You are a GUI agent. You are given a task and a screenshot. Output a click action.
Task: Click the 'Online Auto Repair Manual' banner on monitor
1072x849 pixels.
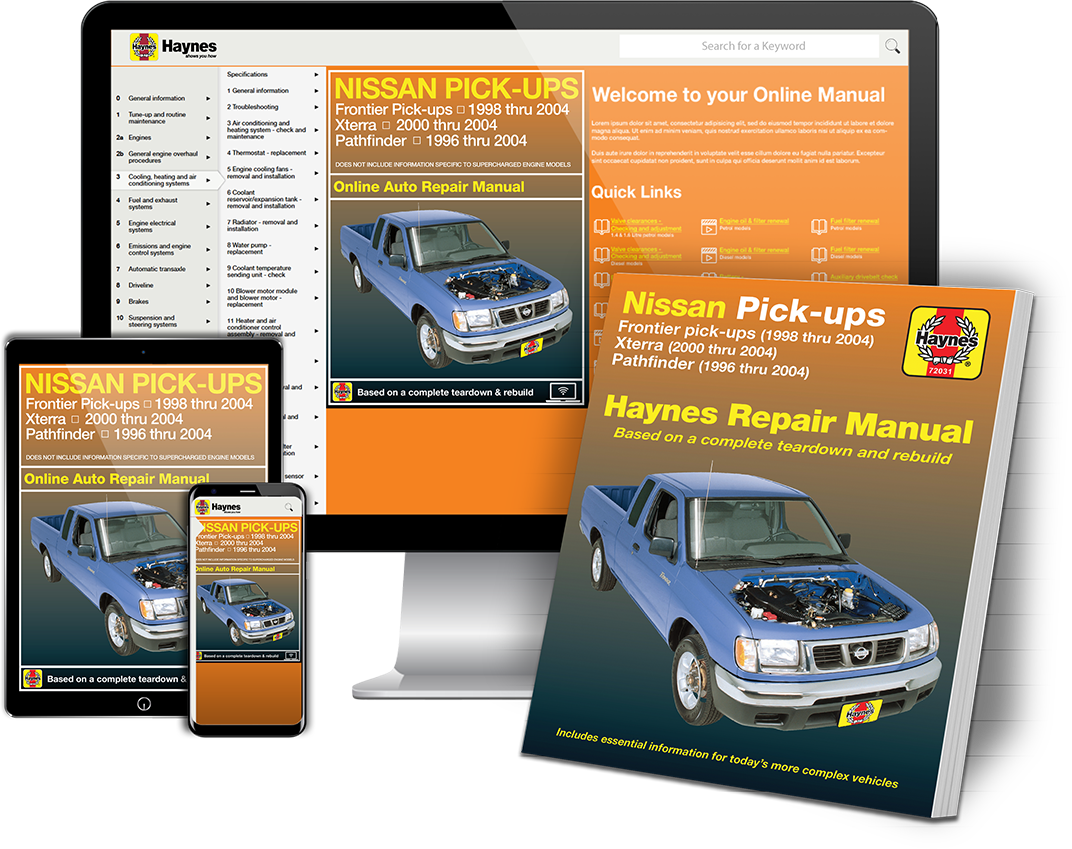(456, 187)
